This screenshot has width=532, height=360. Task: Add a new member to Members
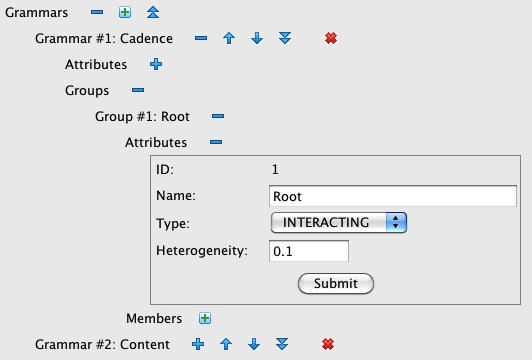(x=205, y=318)
